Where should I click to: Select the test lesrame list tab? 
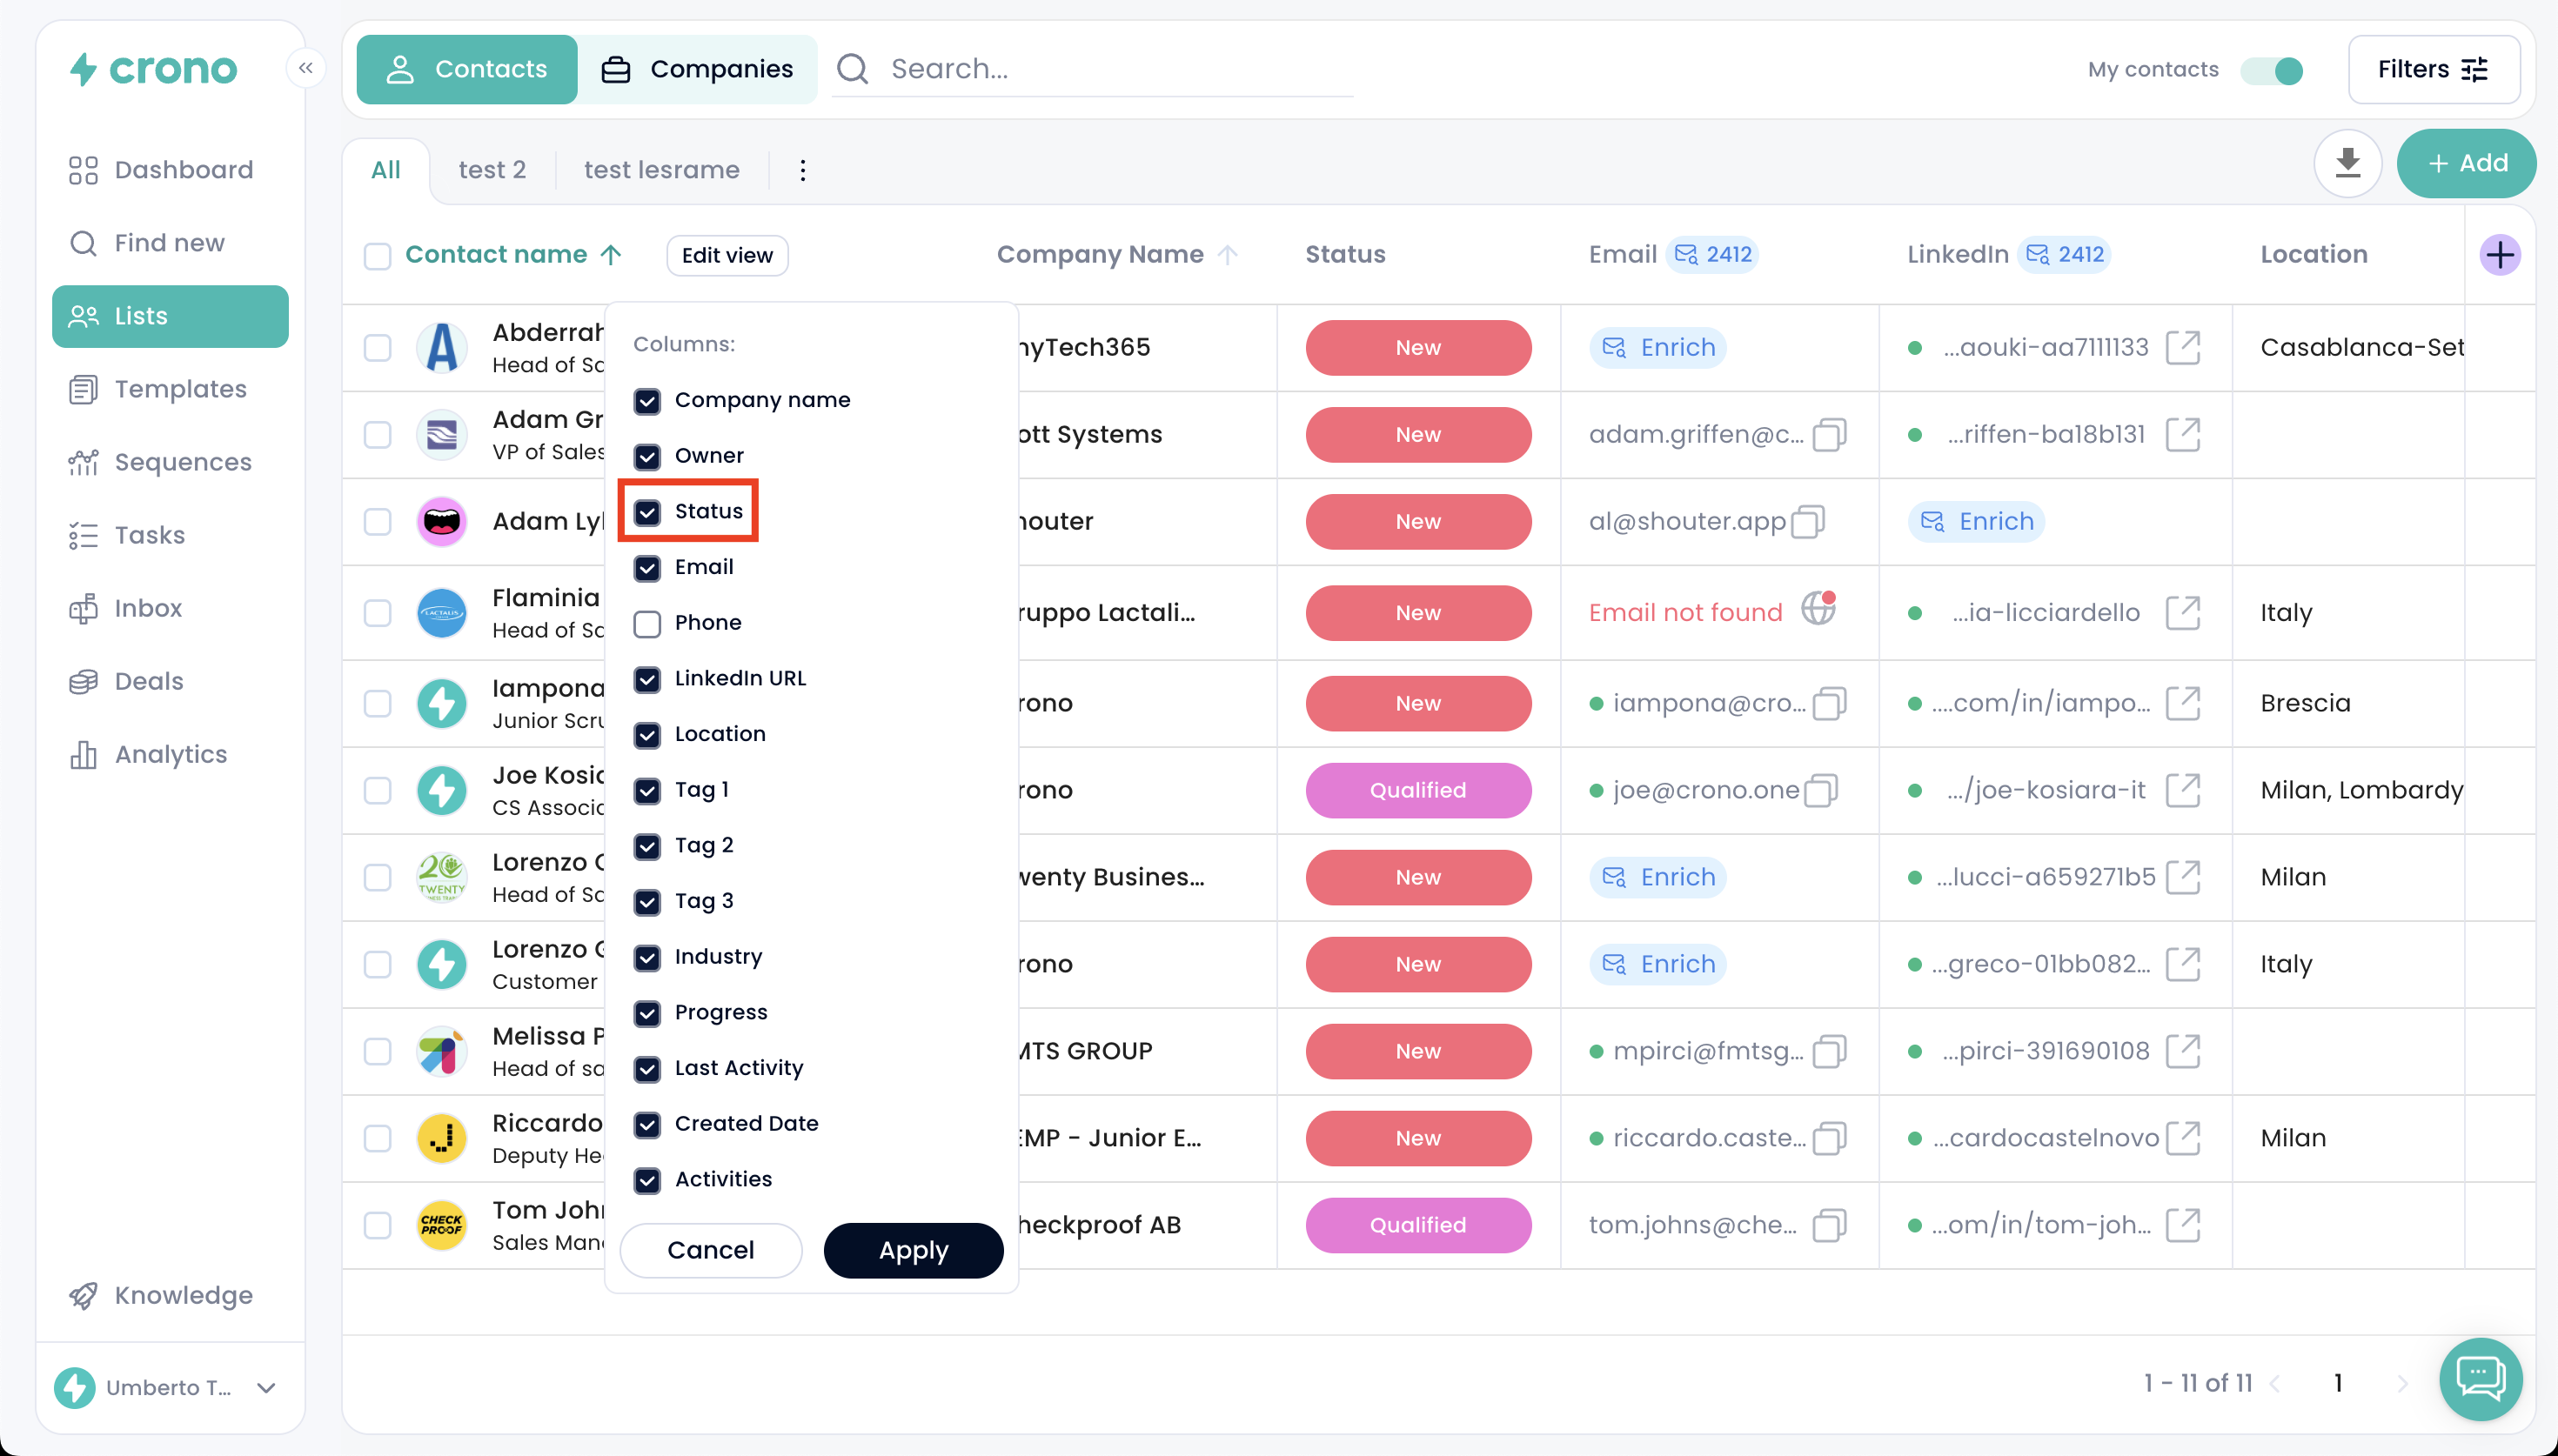661,170
